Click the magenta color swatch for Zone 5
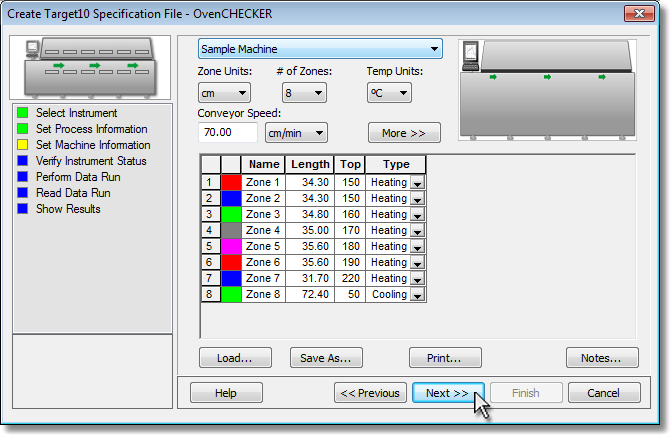672x437 pixels. 231,246
